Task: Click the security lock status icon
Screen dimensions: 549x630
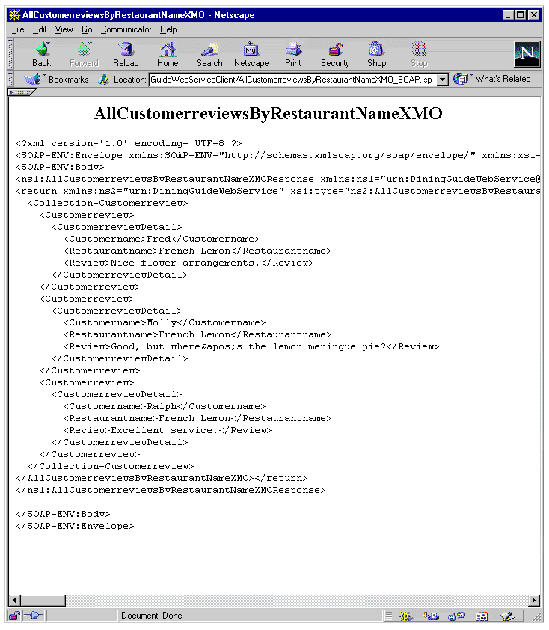Action: [x=14, y=616]
